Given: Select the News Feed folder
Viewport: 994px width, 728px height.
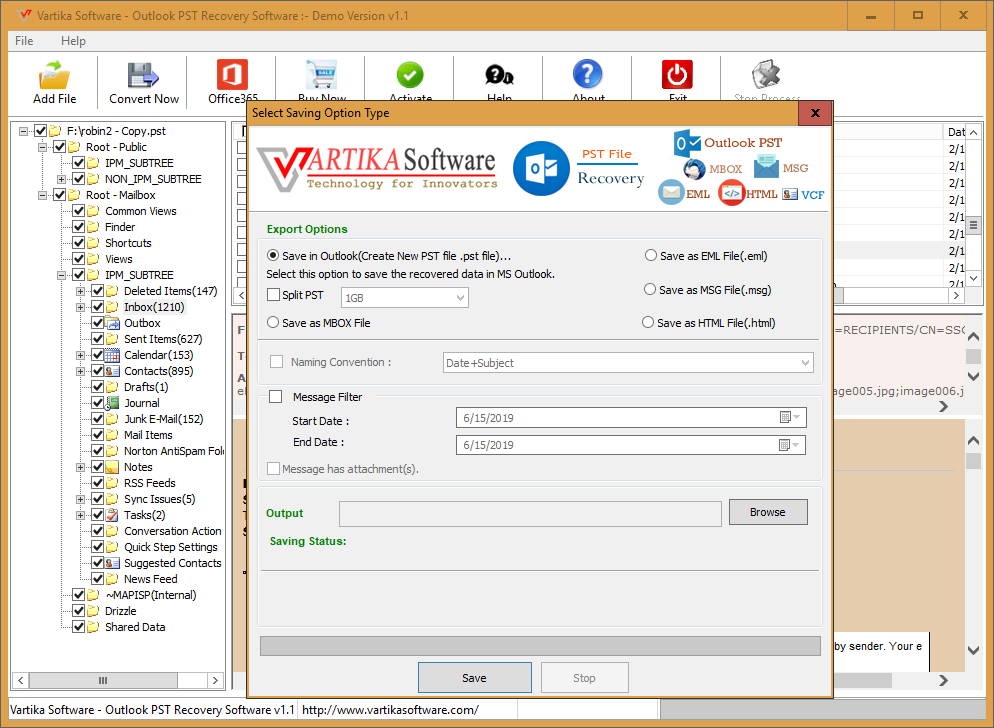Looking at the screenshot, I should (150, 579).
